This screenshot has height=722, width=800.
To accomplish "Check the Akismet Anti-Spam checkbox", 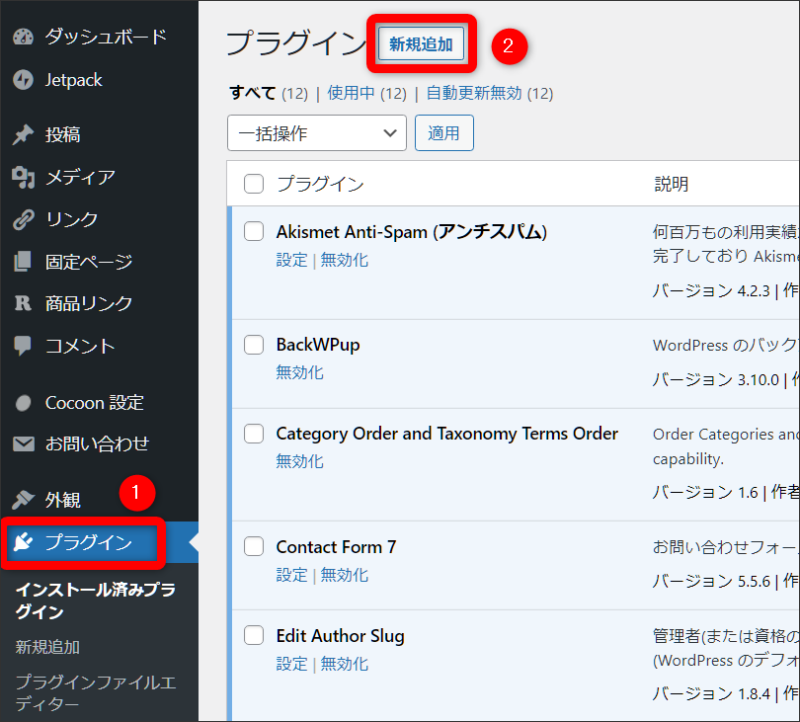I will 254,231.
